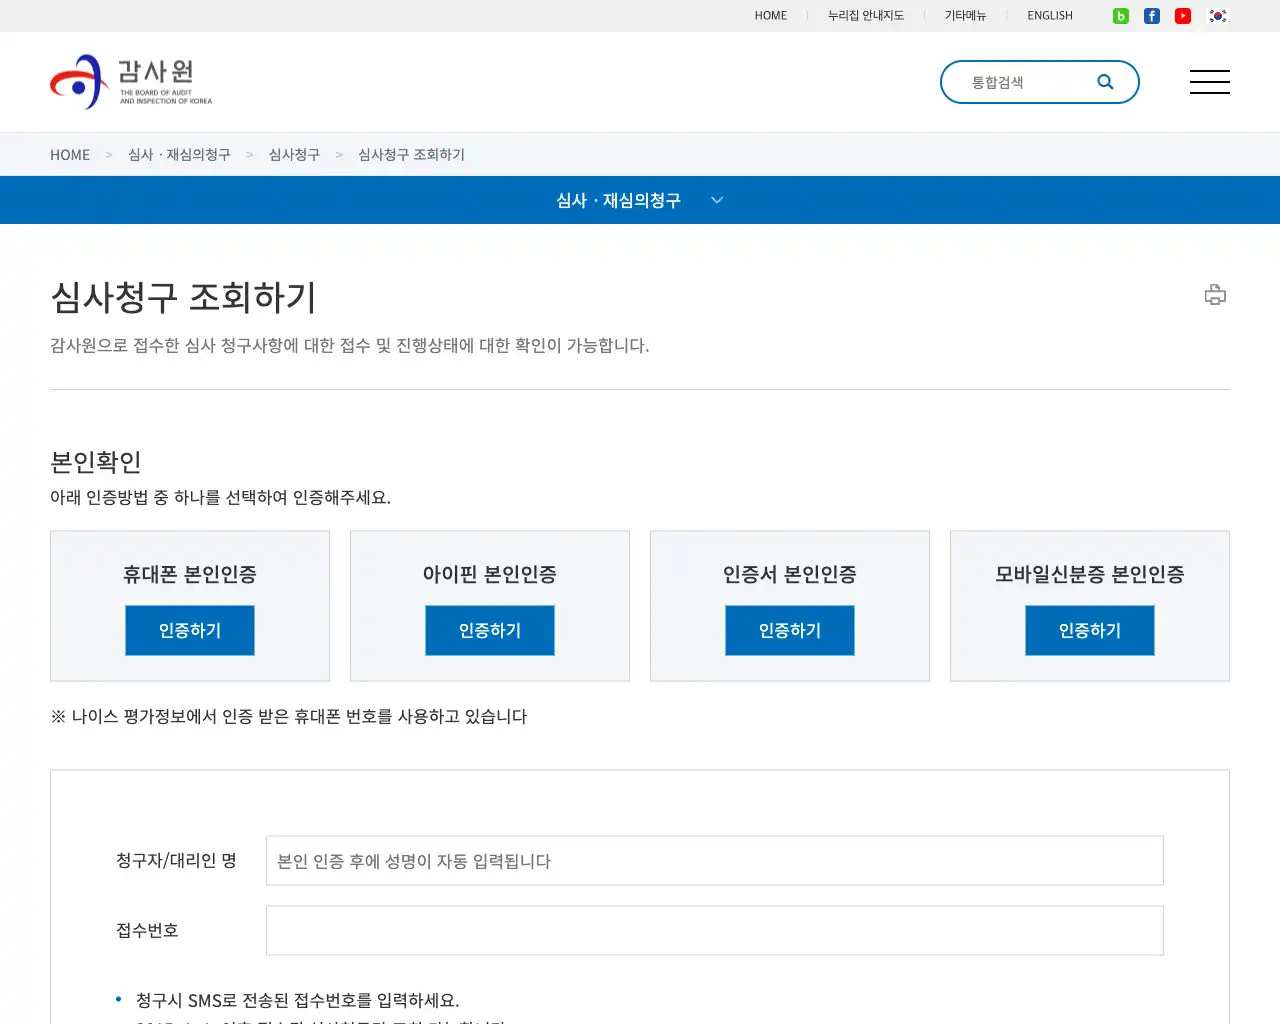
Task: Open the YouTube icon link
Action: click(1183, 16)
